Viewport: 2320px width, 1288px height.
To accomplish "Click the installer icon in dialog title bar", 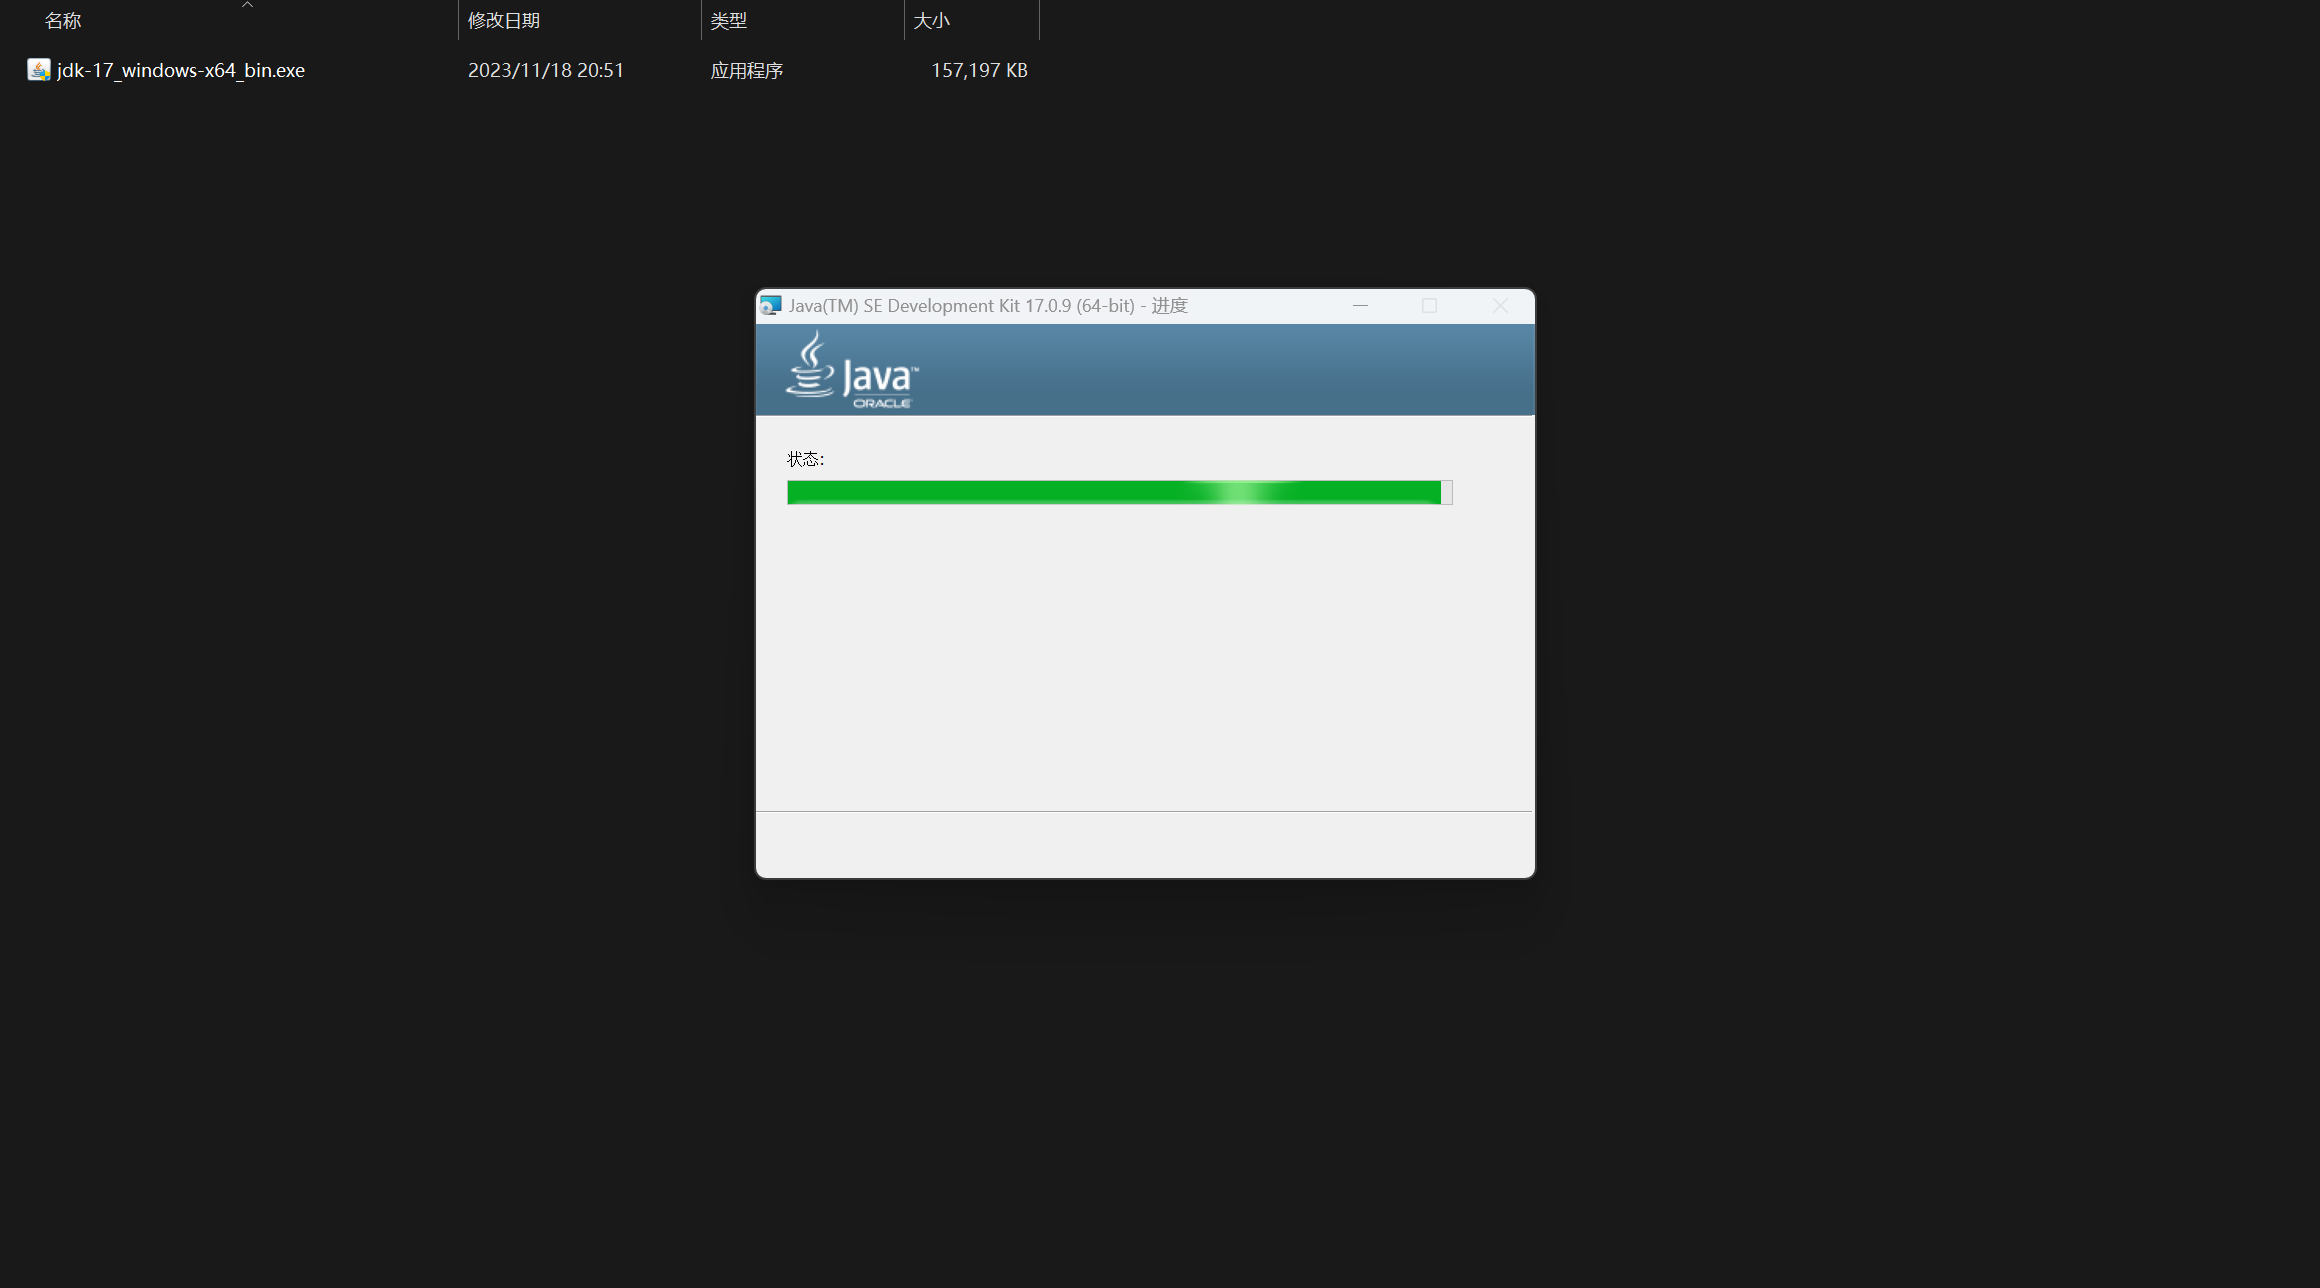I will point(770,306).
